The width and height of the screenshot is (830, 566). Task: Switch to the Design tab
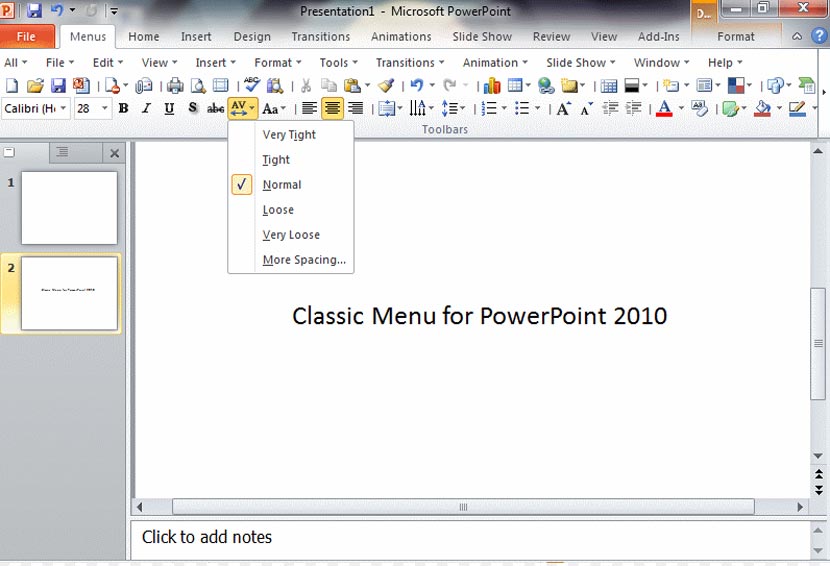pos(252,37)
